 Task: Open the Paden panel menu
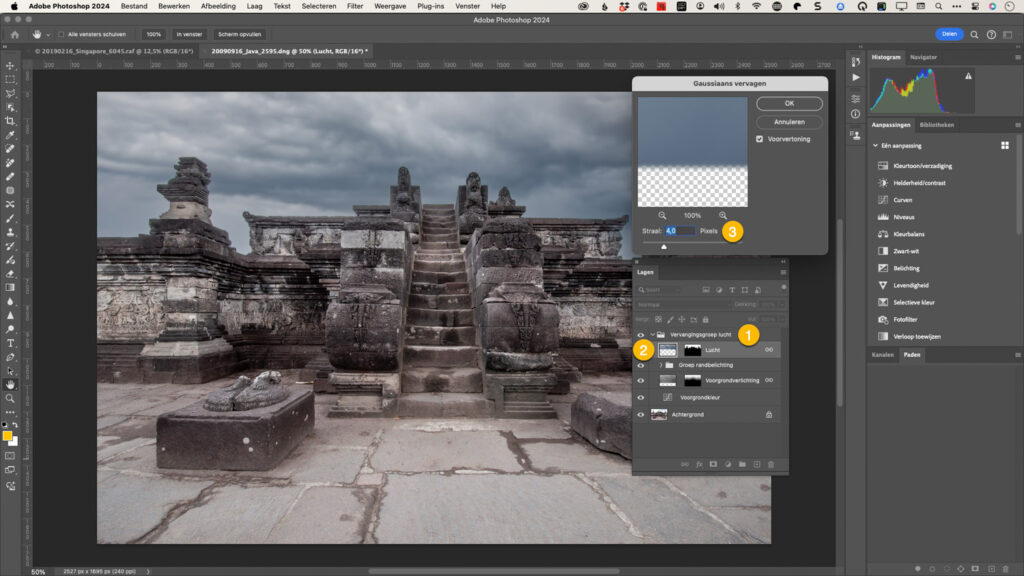click(1017, 355)
